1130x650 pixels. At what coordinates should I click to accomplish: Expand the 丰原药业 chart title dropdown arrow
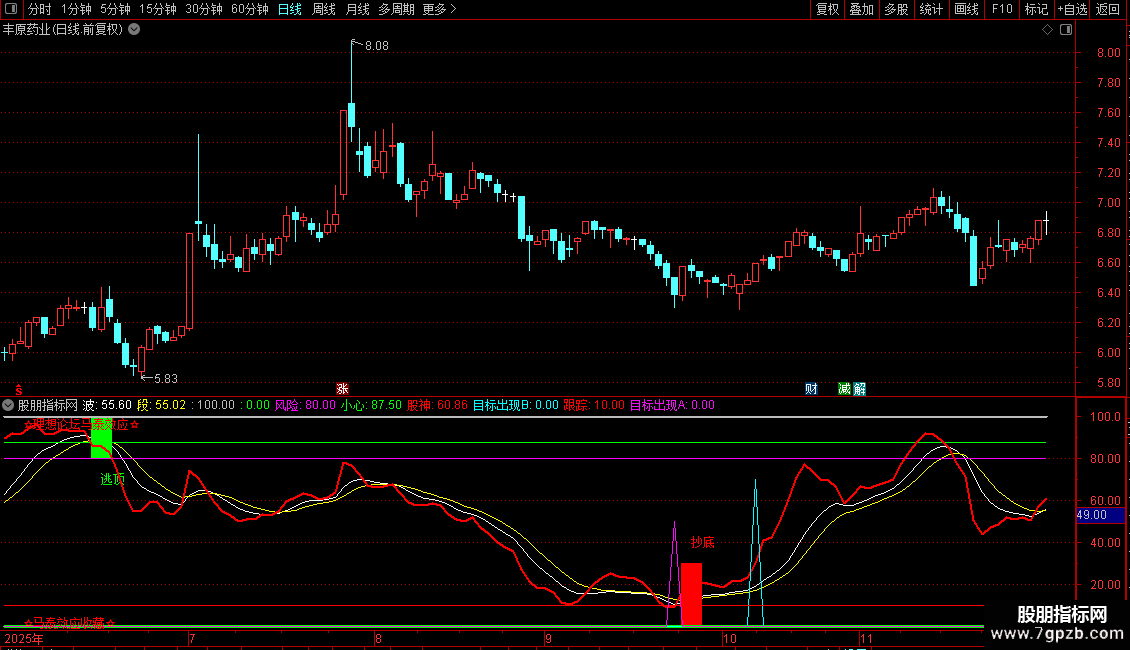click(x=134, y=30)
